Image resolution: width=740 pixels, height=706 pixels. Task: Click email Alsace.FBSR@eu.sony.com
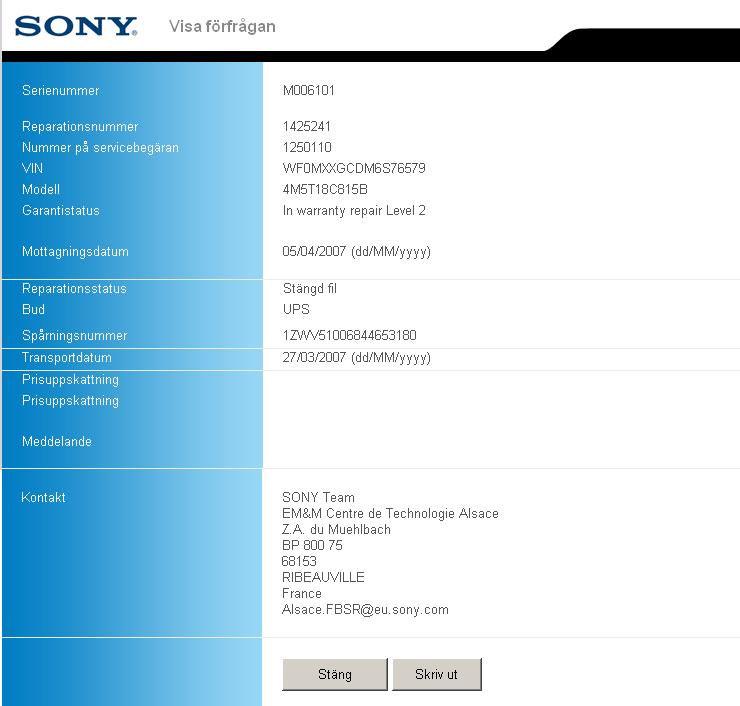(365, 609)
